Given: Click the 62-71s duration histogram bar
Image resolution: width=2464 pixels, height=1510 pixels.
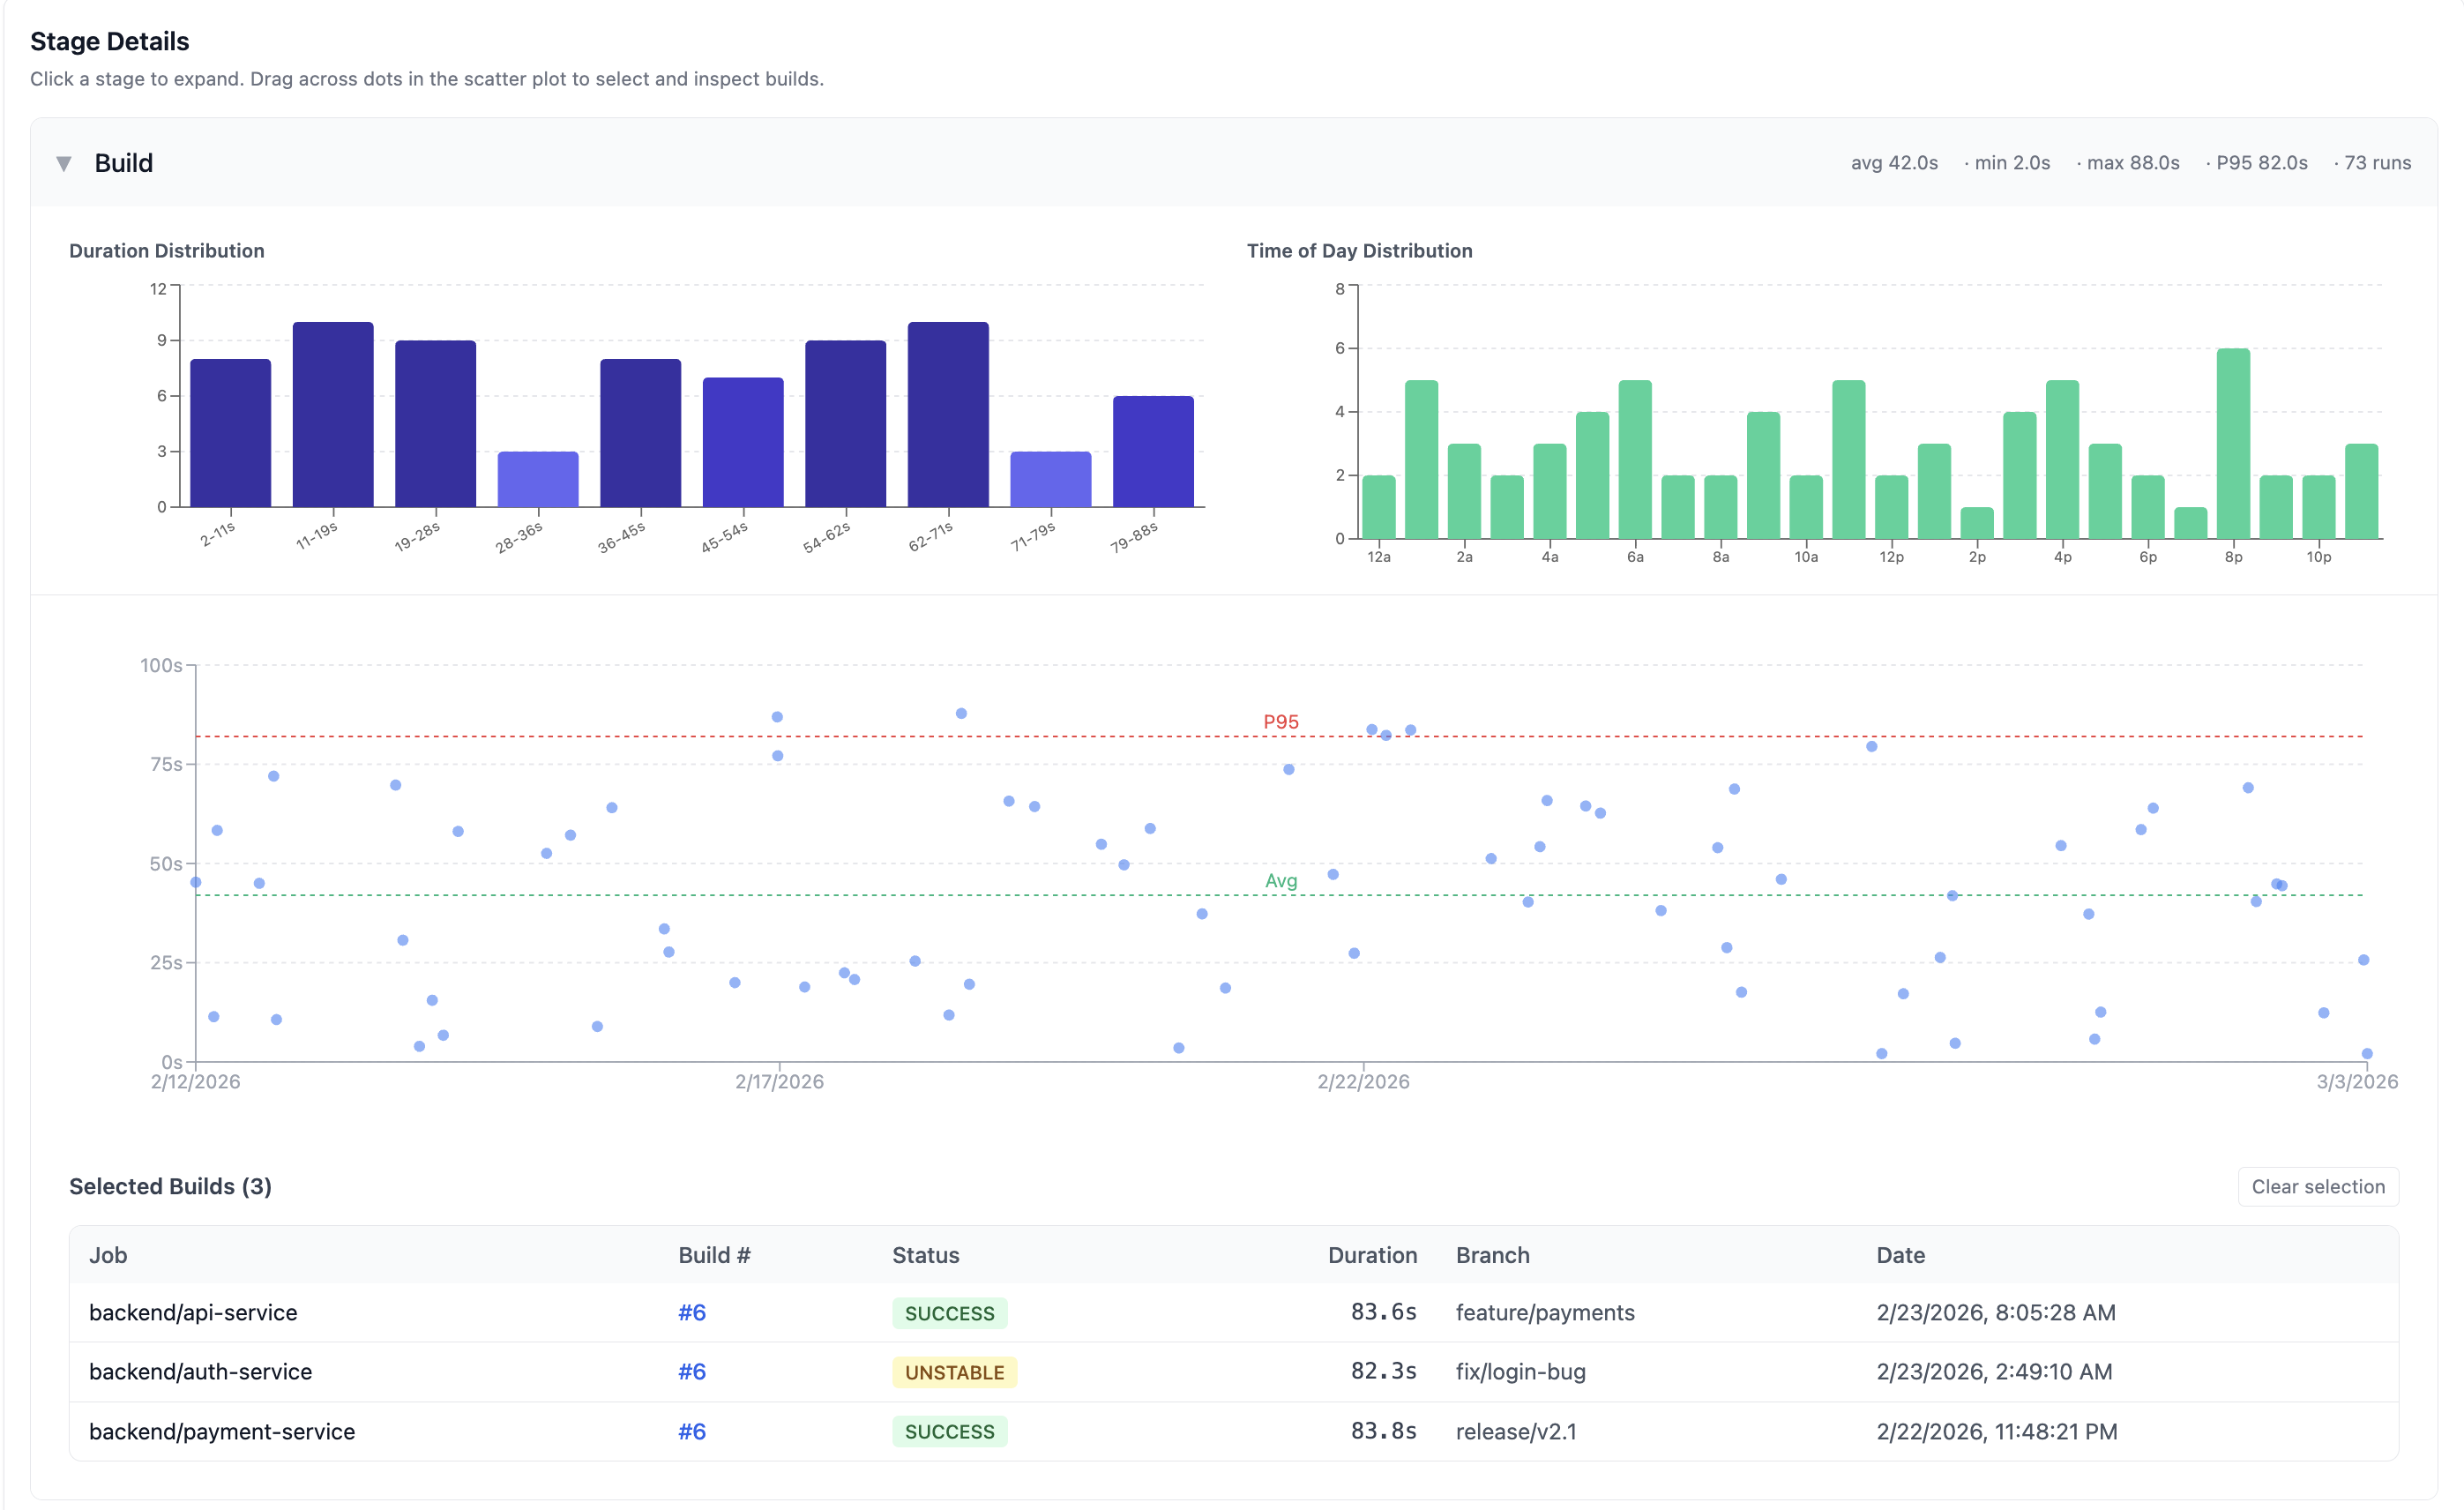Looking at the screenshot, I should [947, 415].
